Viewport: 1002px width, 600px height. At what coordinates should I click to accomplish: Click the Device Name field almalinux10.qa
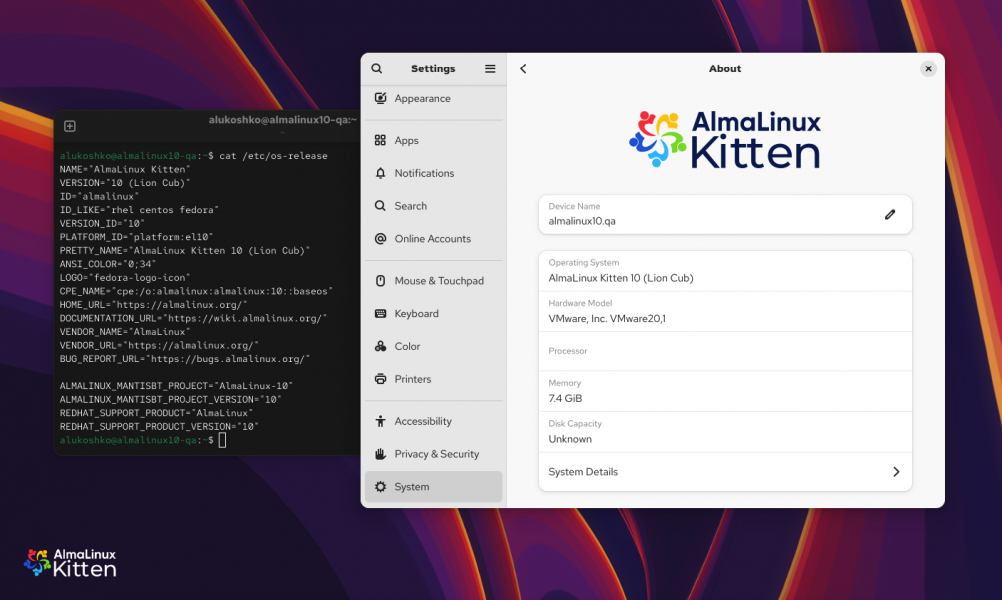[725, 215]
